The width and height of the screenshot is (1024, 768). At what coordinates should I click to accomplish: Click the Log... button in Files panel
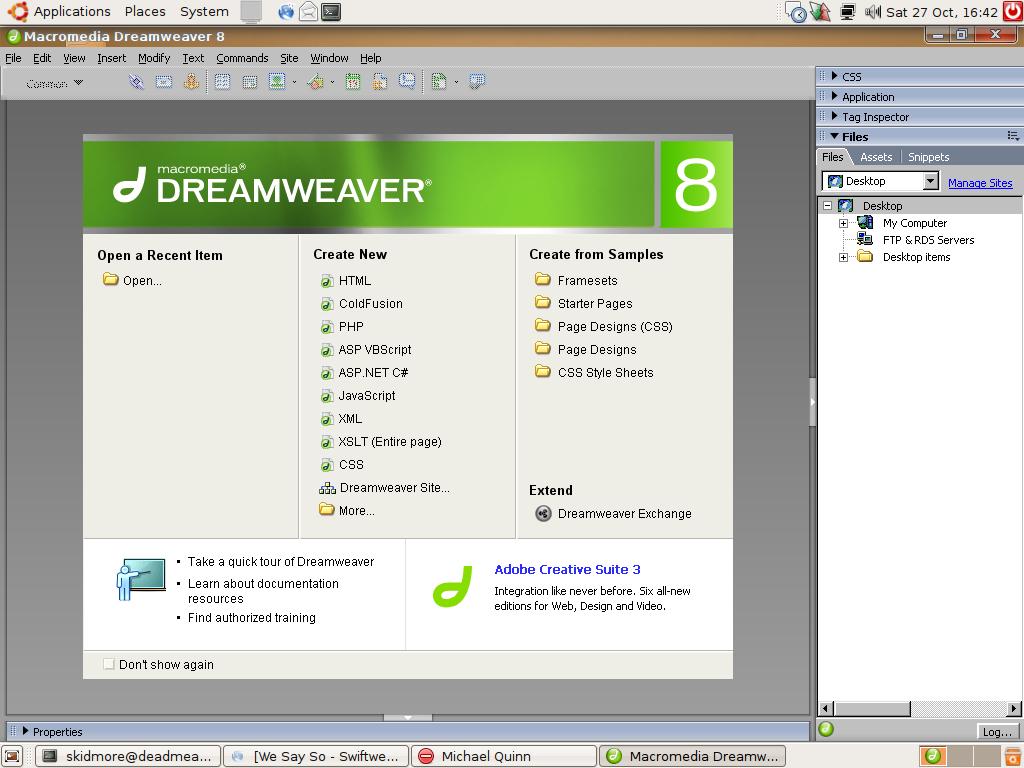pyautogui.click(x=997, y=731)
